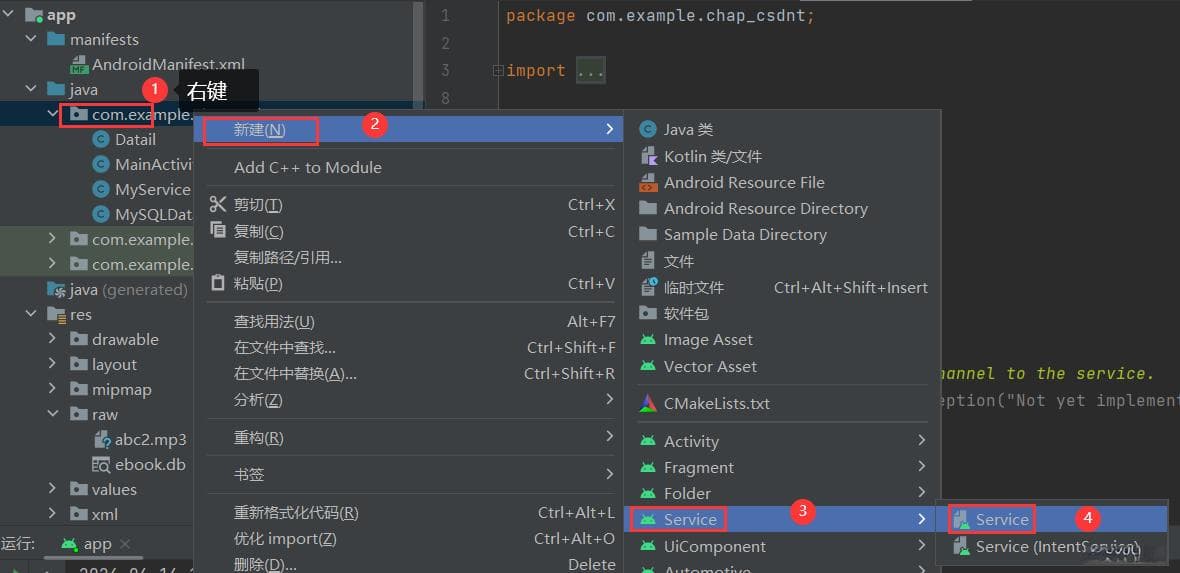Click the ebook.db database icon
The image size is (1180, 573).
(x=101, y=465)
